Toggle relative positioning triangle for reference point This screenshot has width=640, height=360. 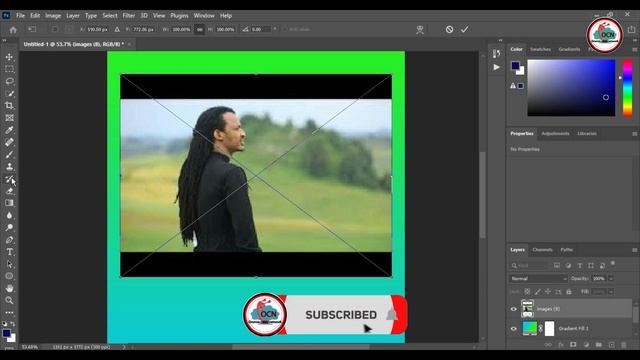click(117, 29)
